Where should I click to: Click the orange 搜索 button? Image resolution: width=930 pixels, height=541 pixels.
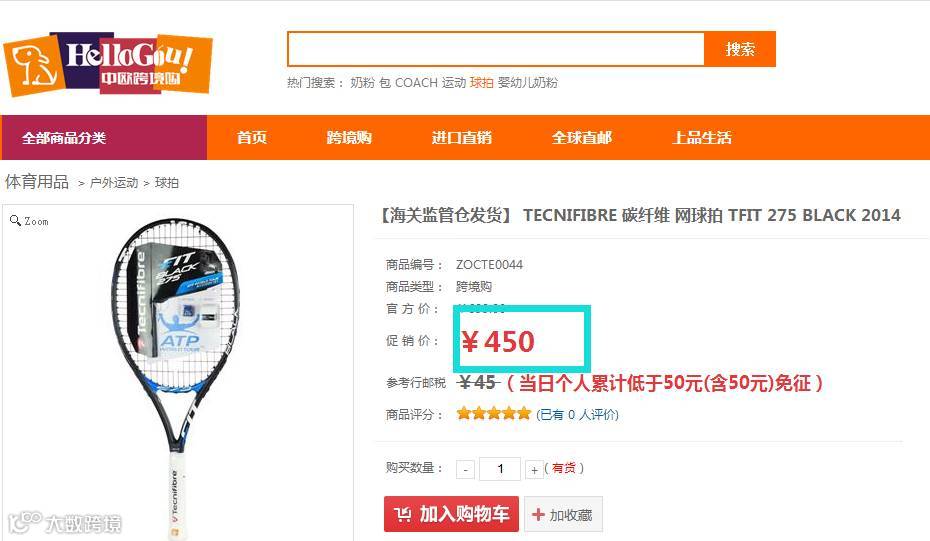740,49
